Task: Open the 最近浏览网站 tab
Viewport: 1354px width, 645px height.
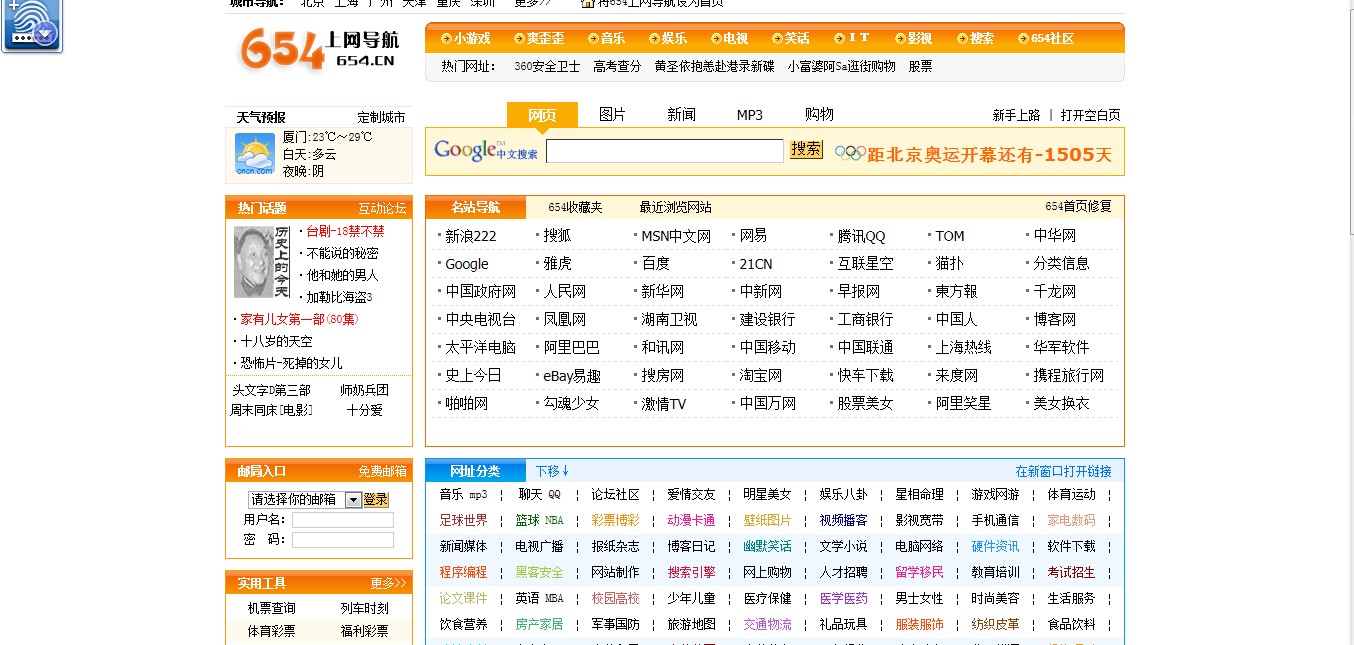Action: (676, 207)
